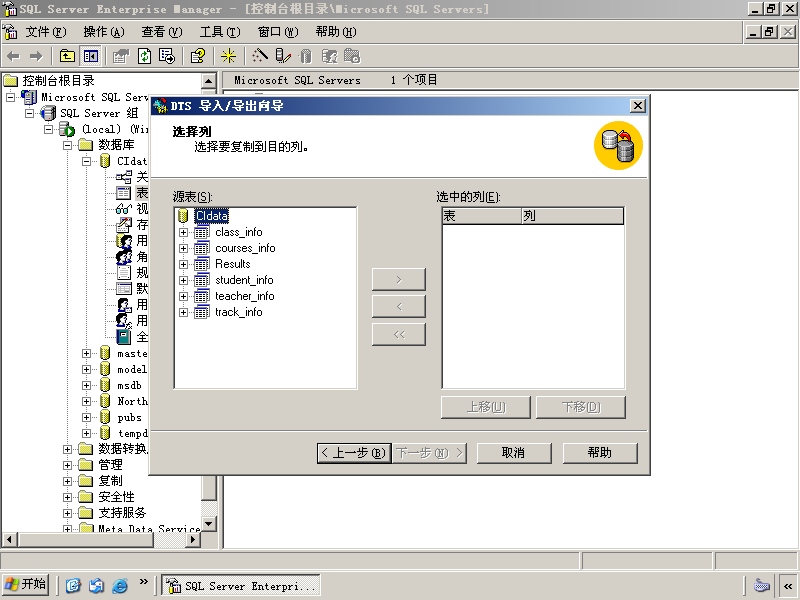This screenshot has width=800, height=600.
Task: Click the Tables (表) icon in console tree
Action: 123,193
